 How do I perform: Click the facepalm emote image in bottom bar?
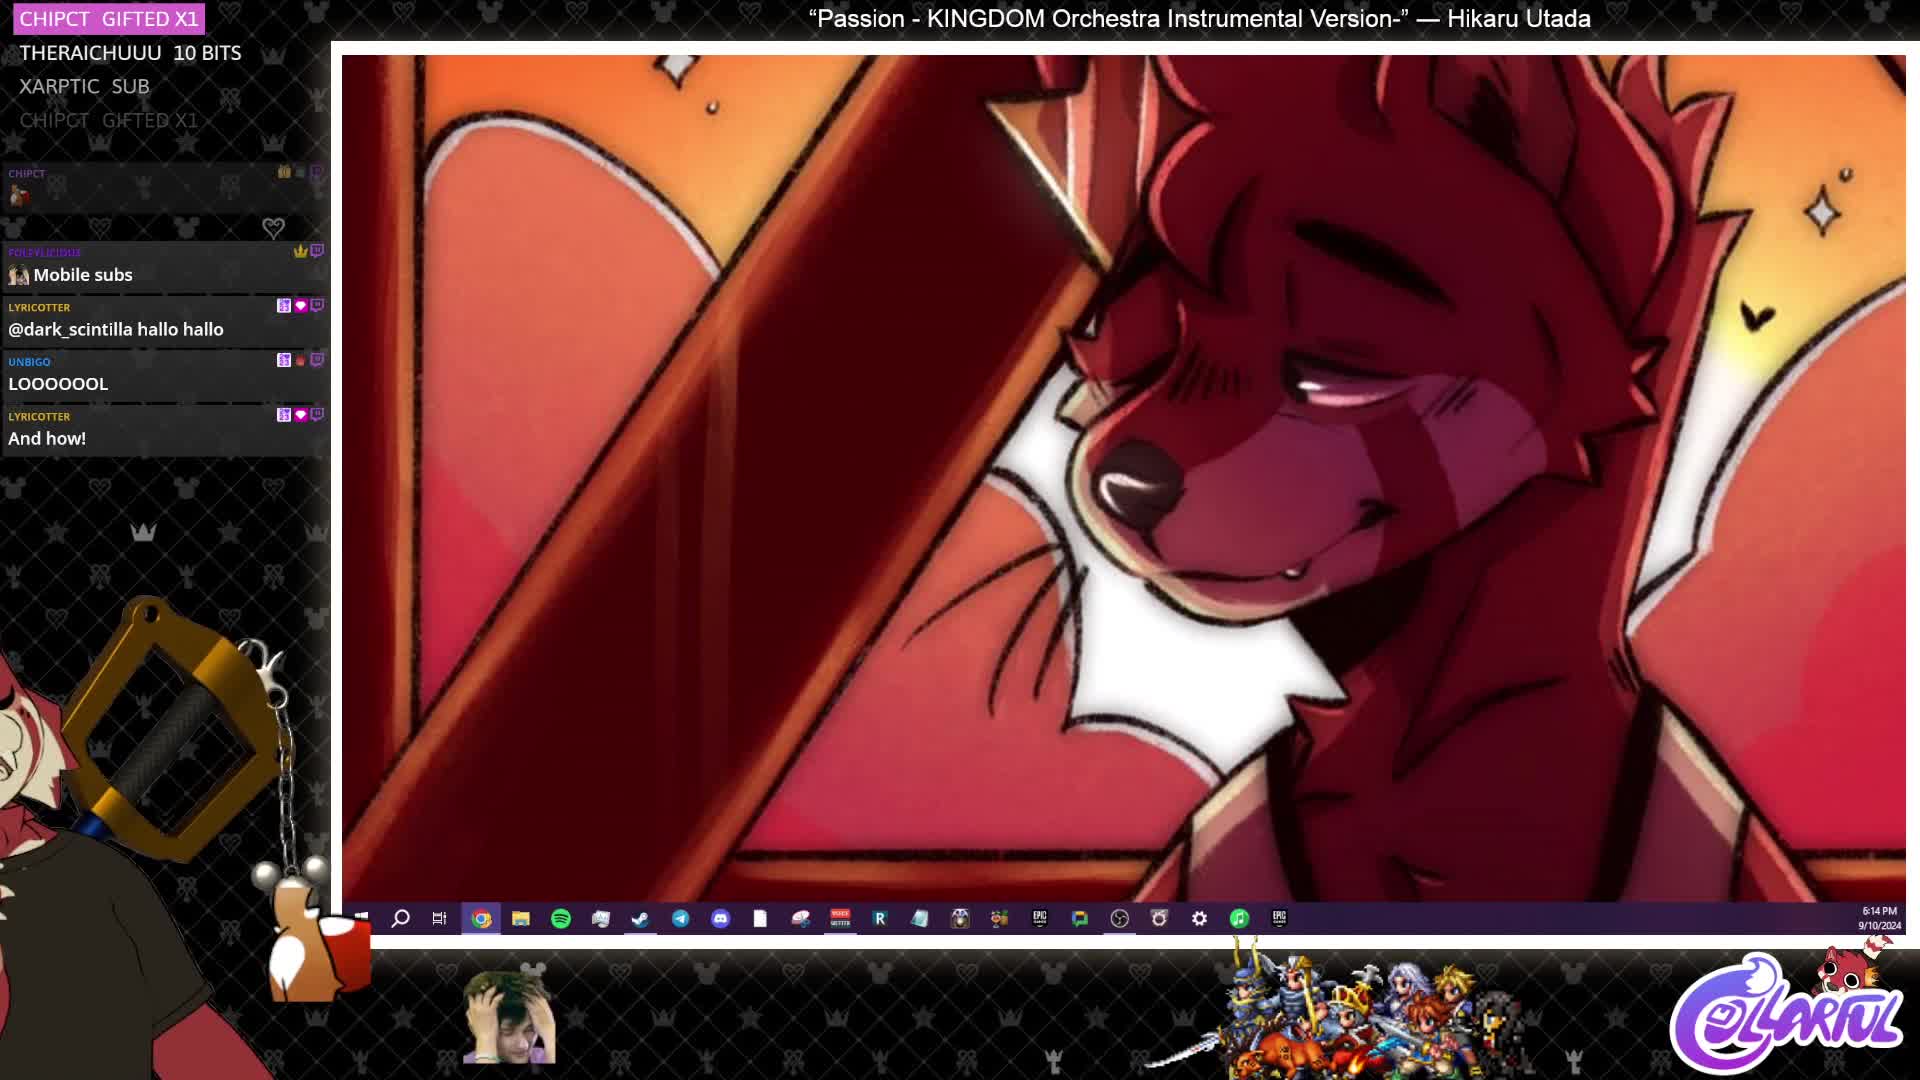510,1017
